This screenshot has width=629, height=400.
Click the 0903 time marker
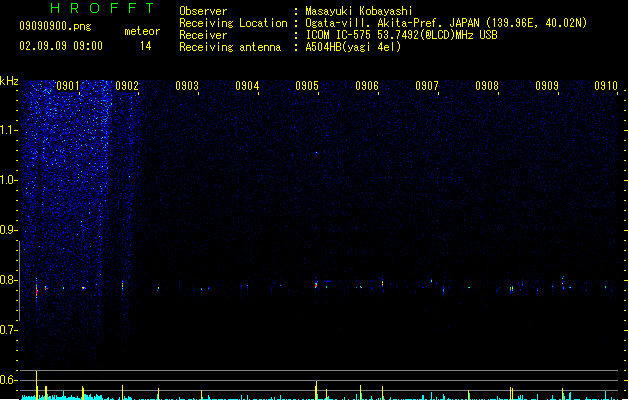click(187, 86)
